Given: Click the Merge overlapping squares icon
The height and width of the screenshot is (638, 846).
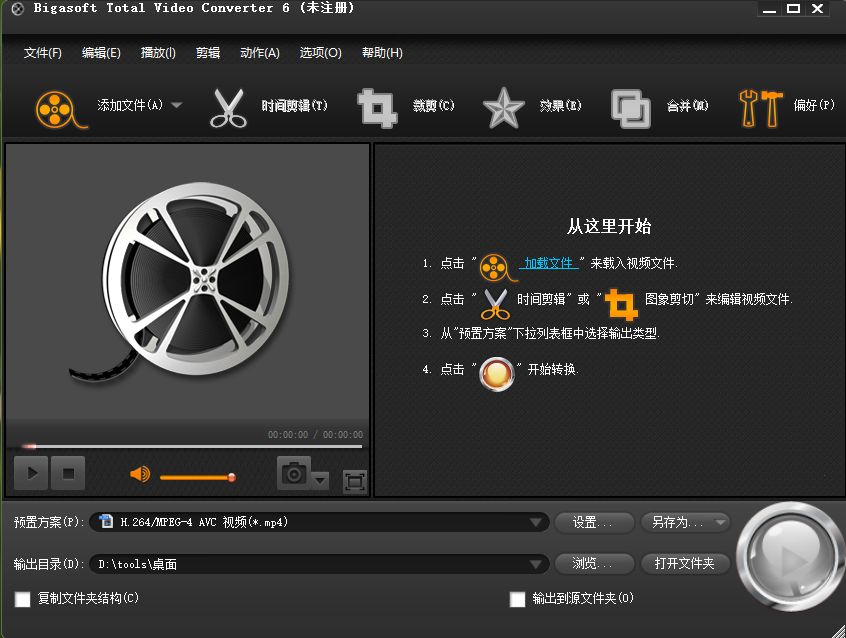Looking at the screenshot, I should click(x=630, y=108).
